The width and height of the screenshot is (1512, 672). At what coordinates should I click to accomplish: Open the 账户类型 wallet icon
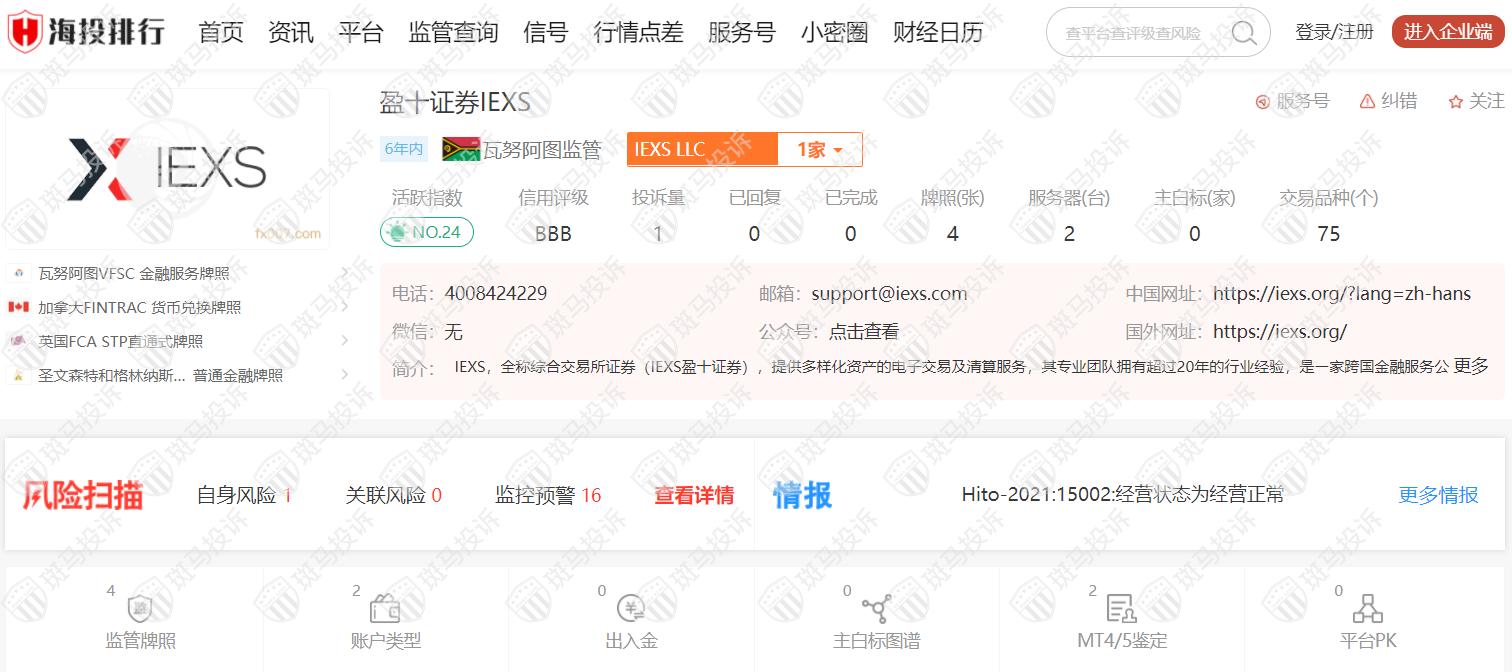coord(385,609)
